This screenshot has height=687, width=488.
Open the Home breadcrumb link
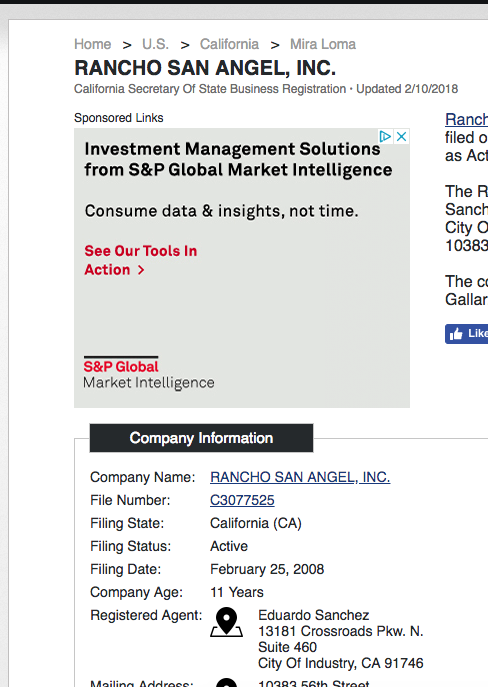click(x=92, y=44)
